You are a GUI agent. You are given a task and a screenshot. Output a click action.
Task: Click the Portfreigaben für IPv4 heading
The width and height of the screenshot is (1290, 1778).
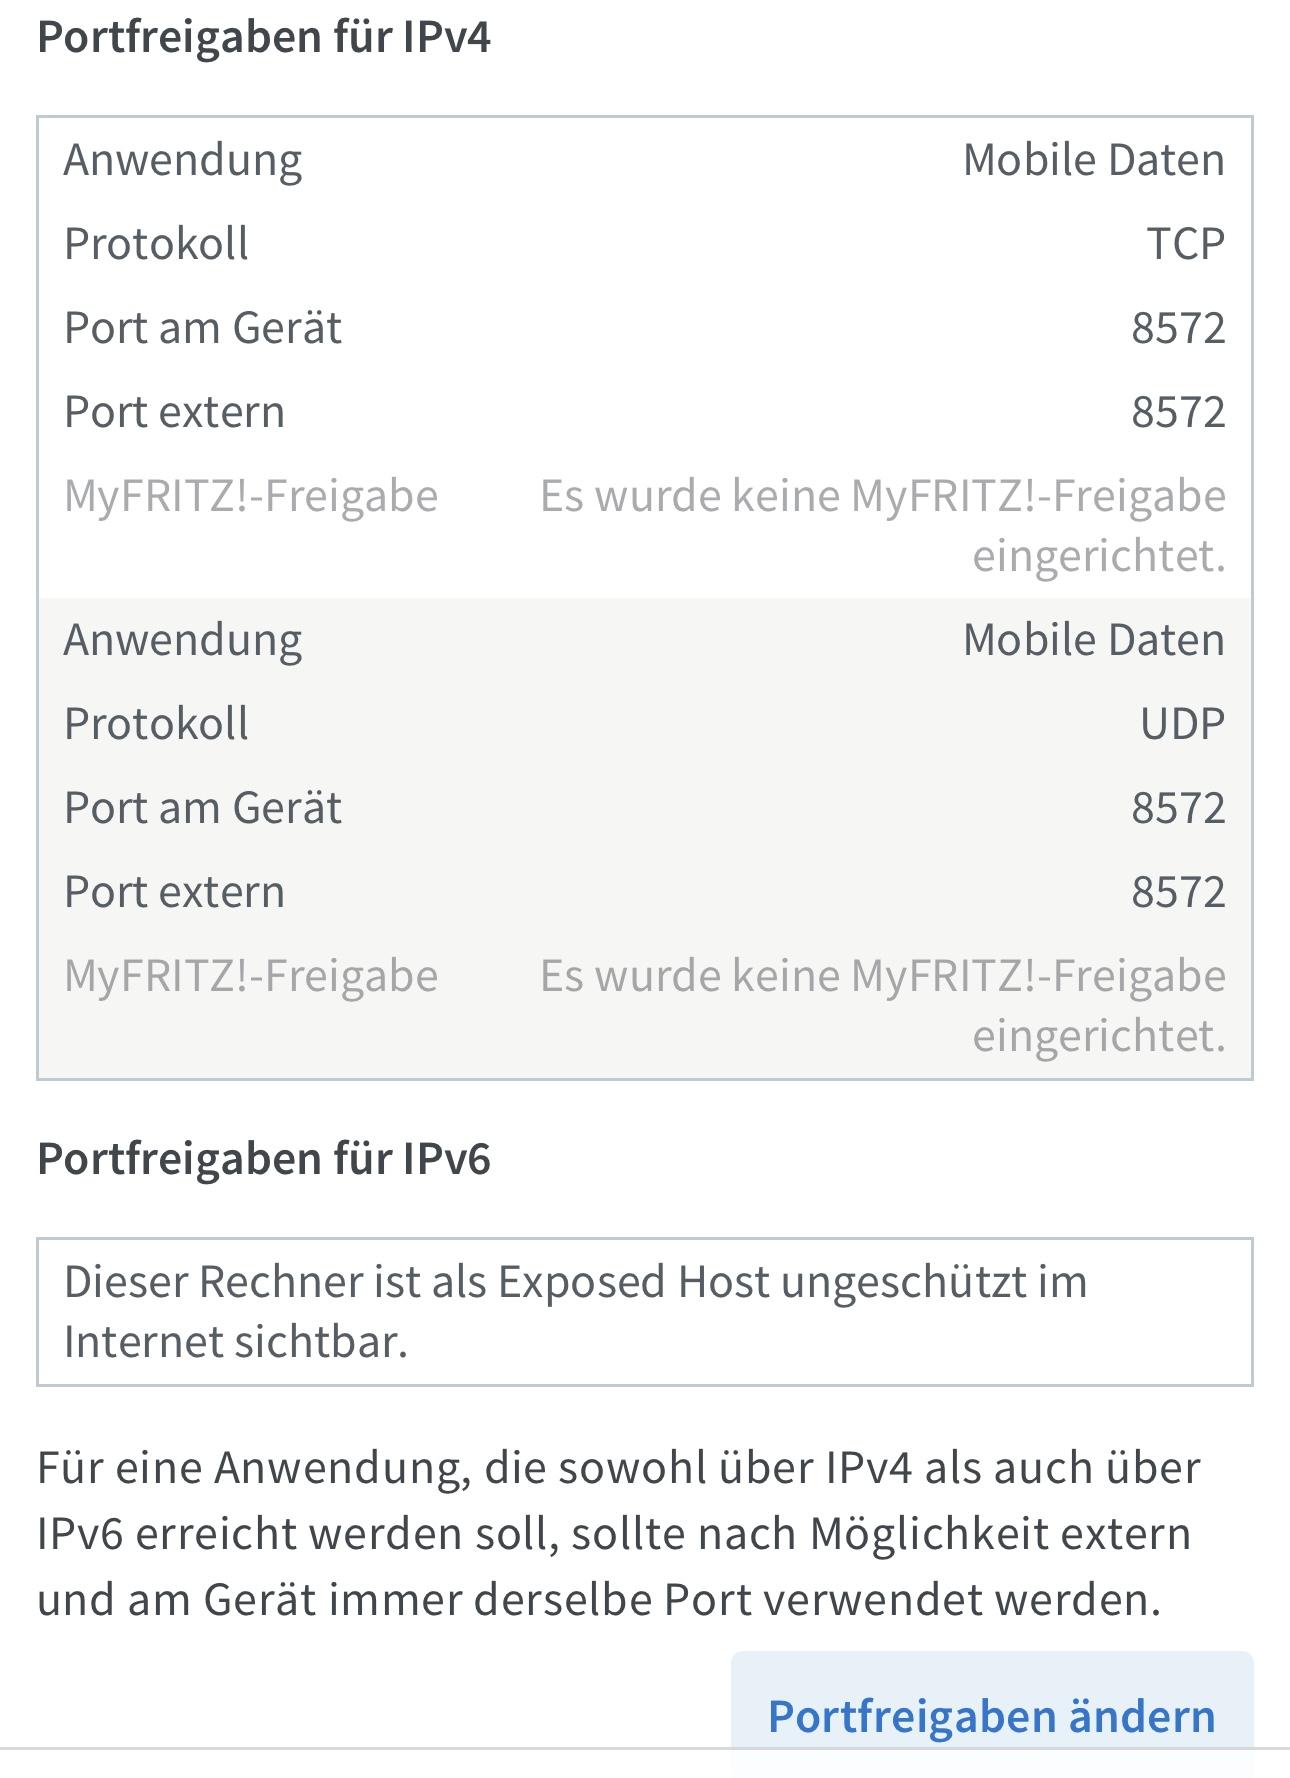point(264,37)
